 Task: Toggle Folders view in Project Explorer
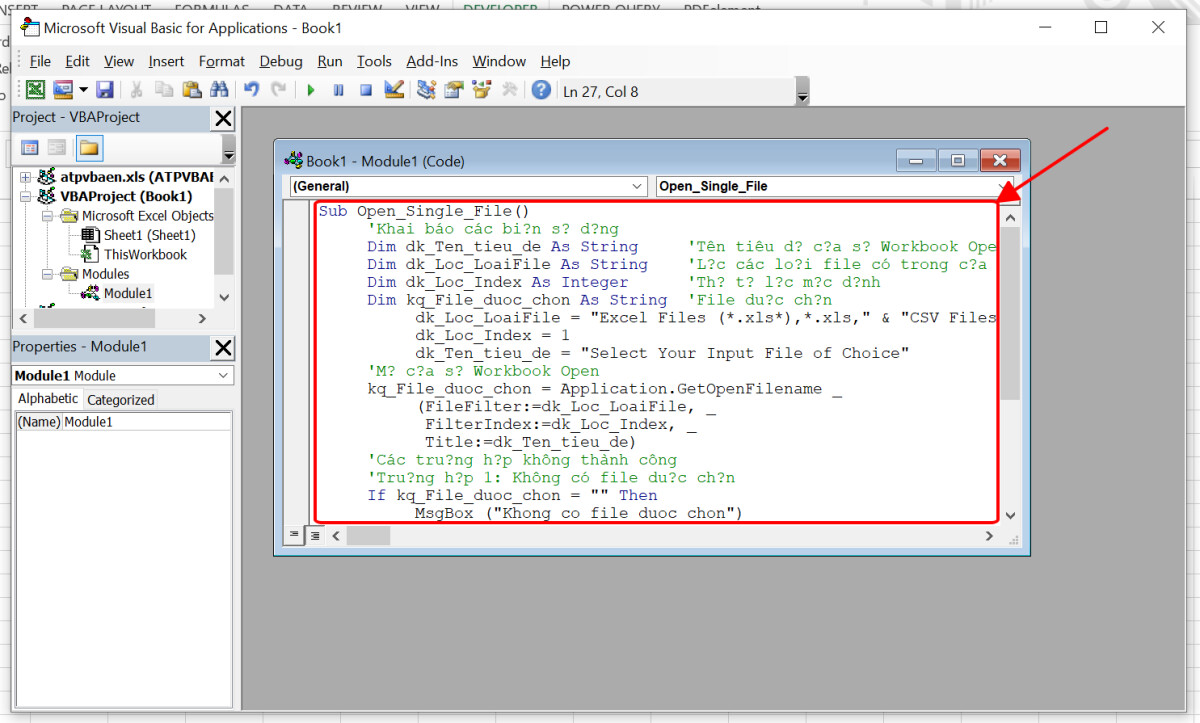[x=90, y=148]
